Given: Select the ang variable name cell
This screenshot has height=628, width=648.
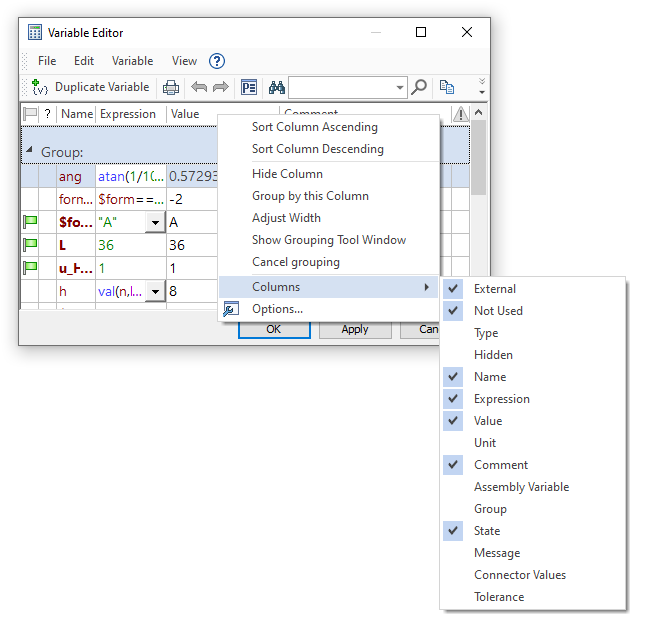Looking at the screenshot, I should (x=76, y=177).
